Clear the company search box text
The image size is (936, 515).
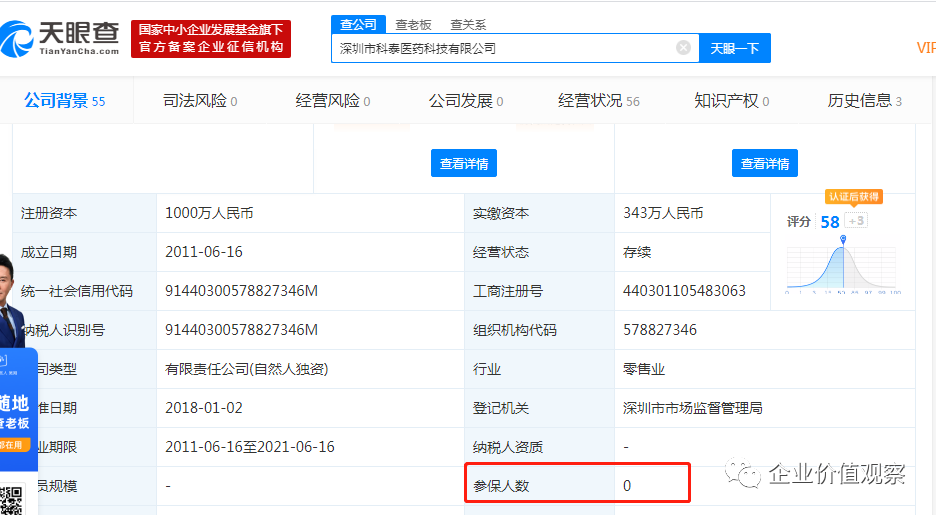pos(683,48)
